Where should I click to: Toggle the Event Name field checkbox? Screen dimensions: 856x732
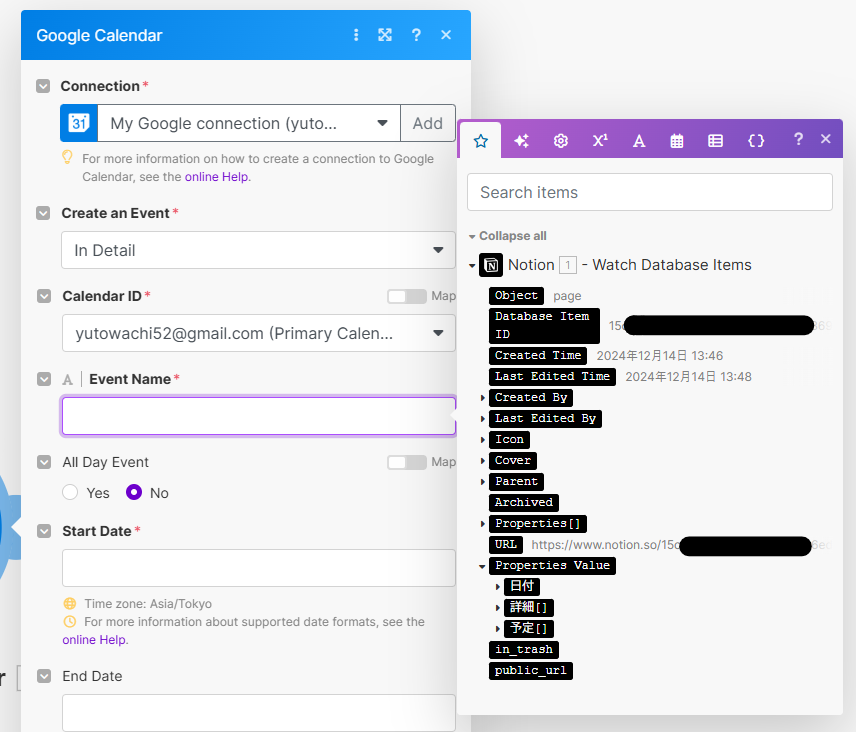(44, 379)
